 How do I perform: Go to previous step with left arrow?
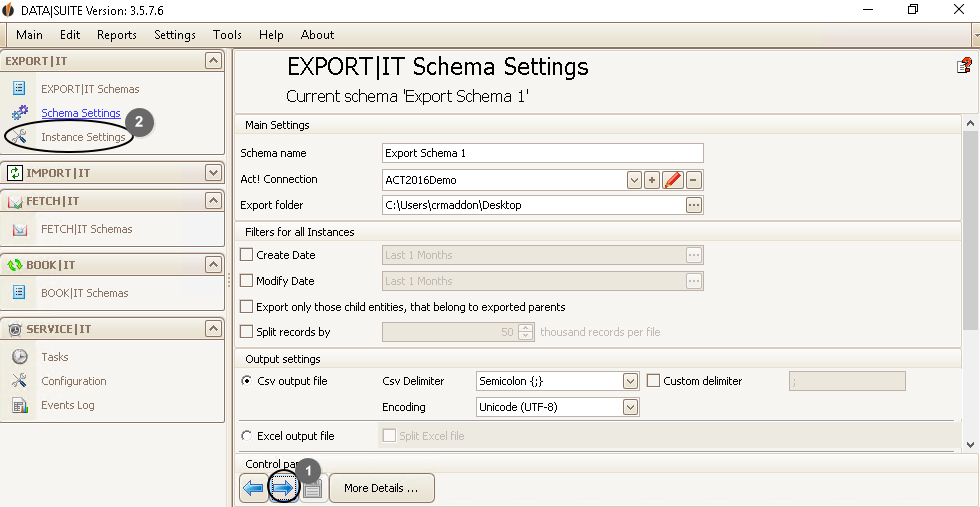pyautogui.click(x=254, y=488)
